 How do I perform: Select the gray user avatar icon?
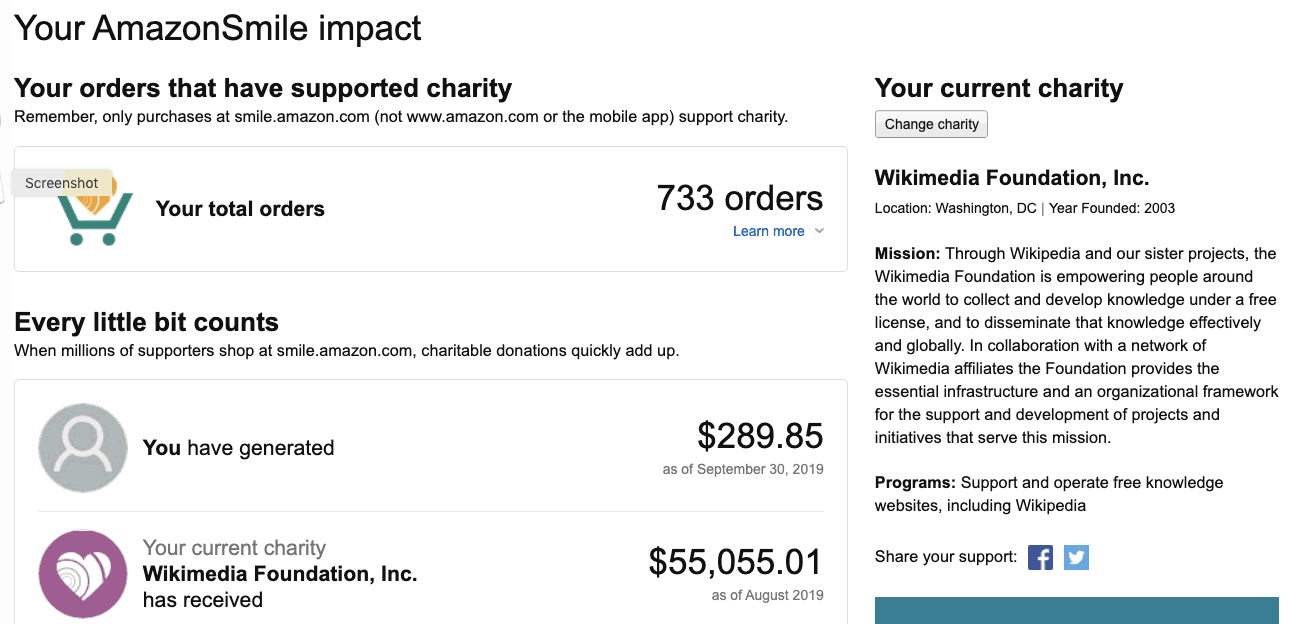pos(83,448)
